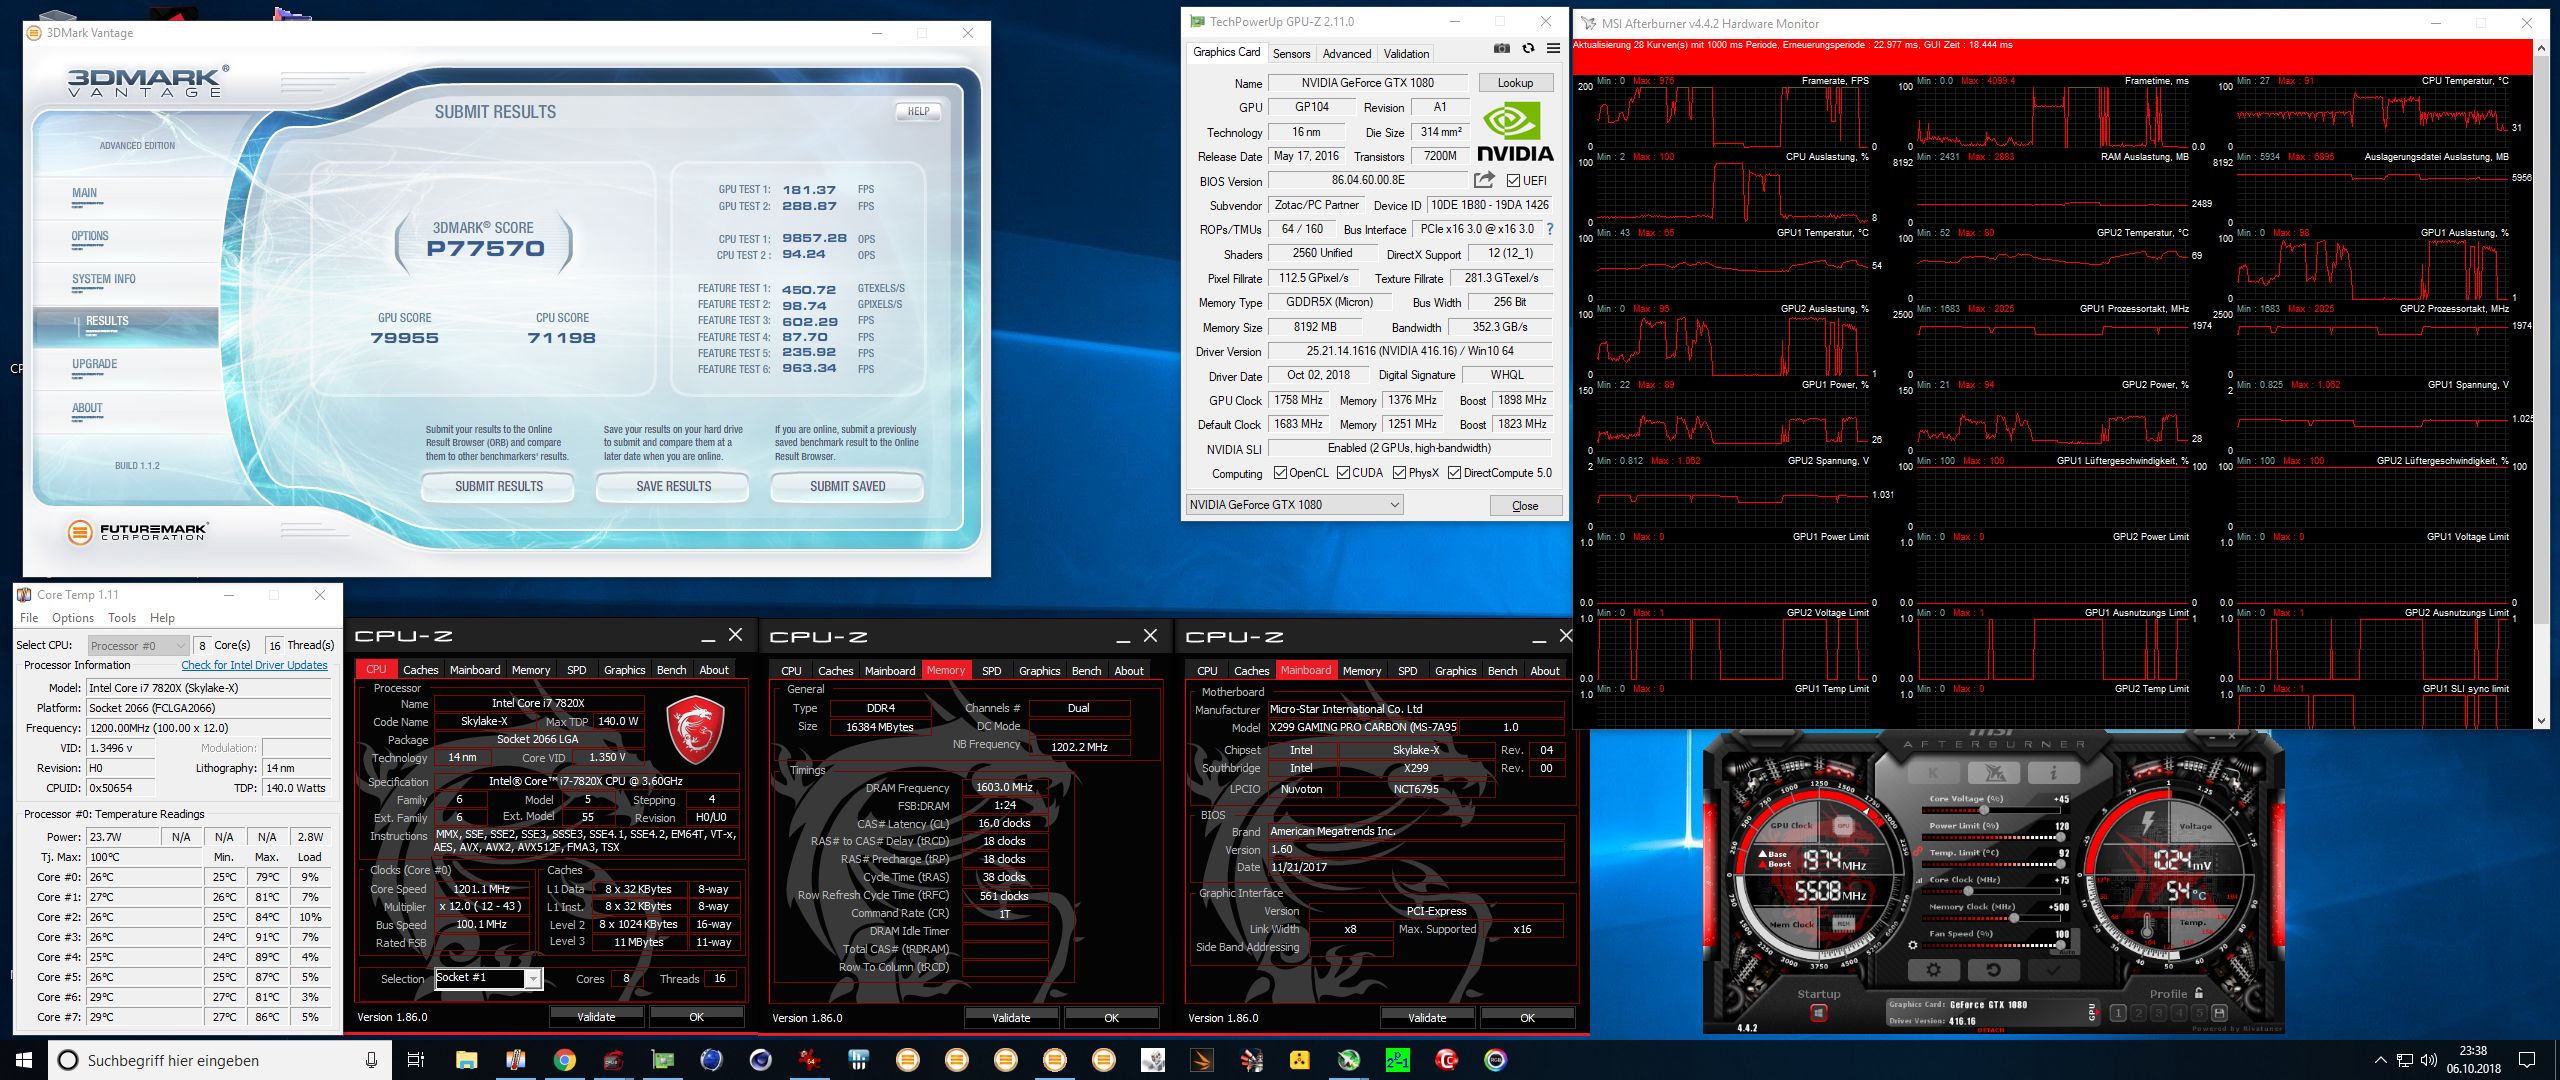2560x1080 pixels.
Task: Select Afterburner profile slot 1
Action: (x=2117, y=1013)
